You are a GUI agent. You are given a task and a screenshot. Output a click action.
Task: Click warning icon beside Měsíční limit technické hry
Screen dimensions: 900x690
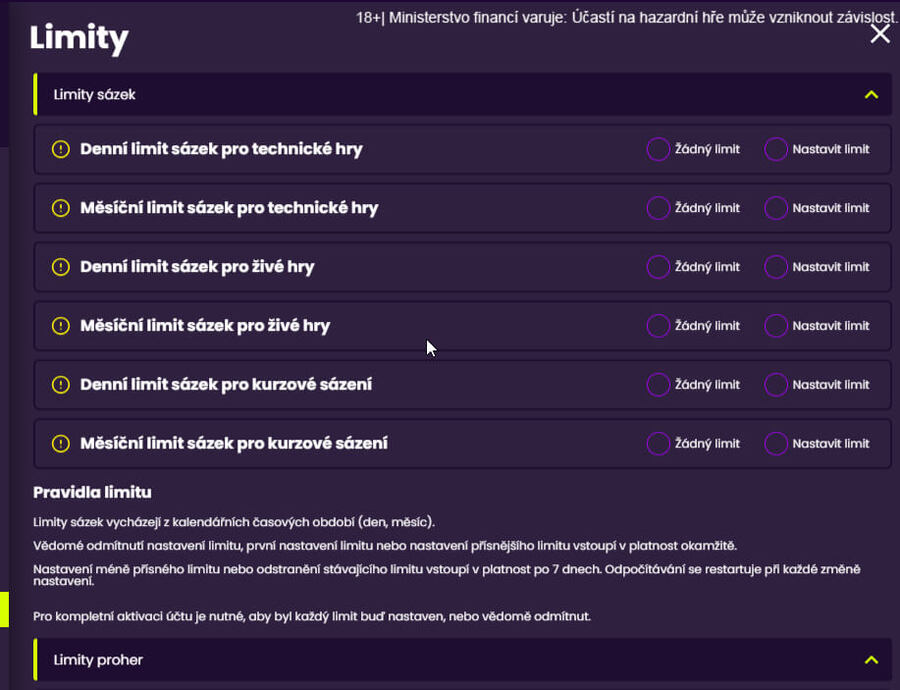[x=60, y=208]
